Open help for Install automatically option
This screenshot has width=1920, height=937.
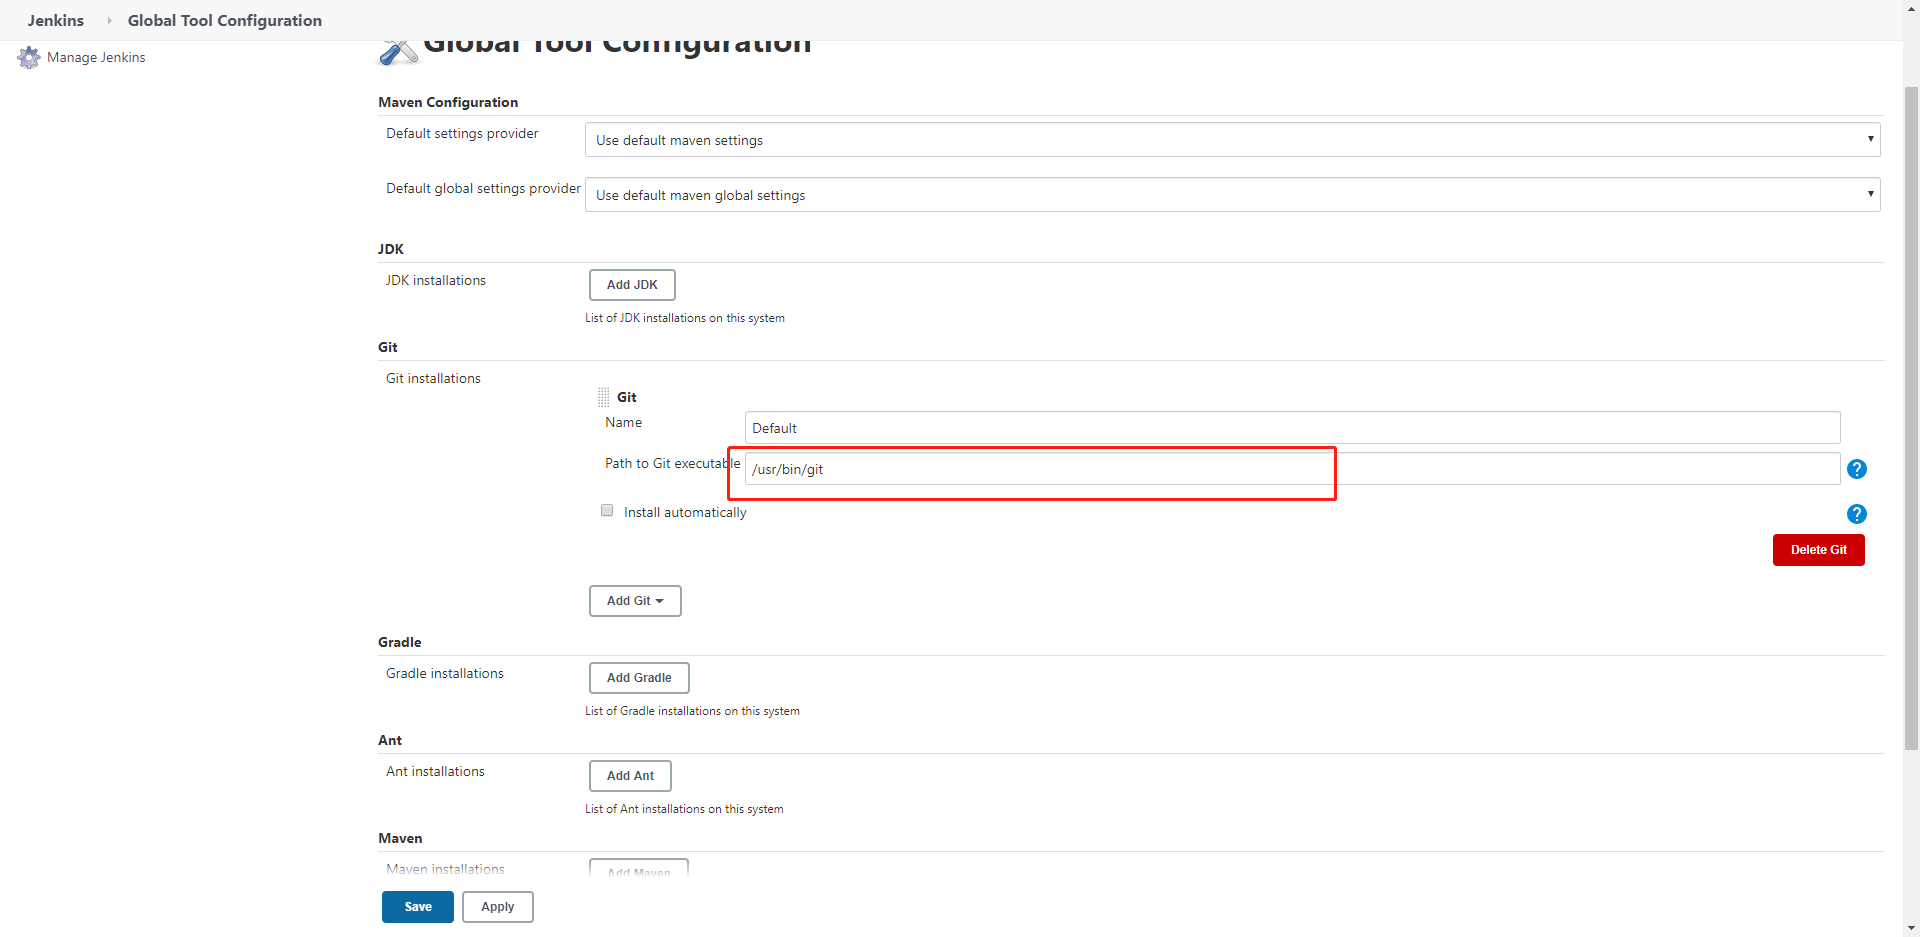(x=1857, y=514)
